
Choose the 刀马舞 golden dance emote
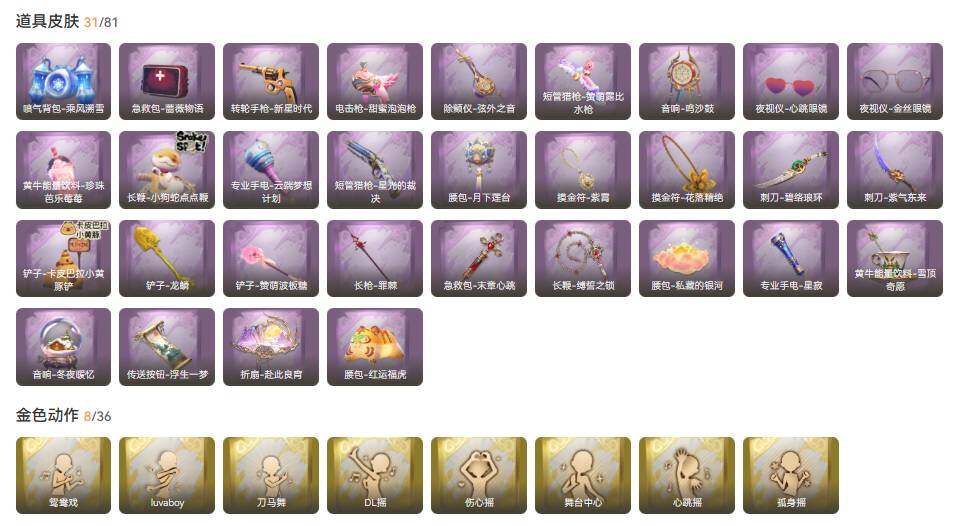pyautogui.click(x=271, y=475)
